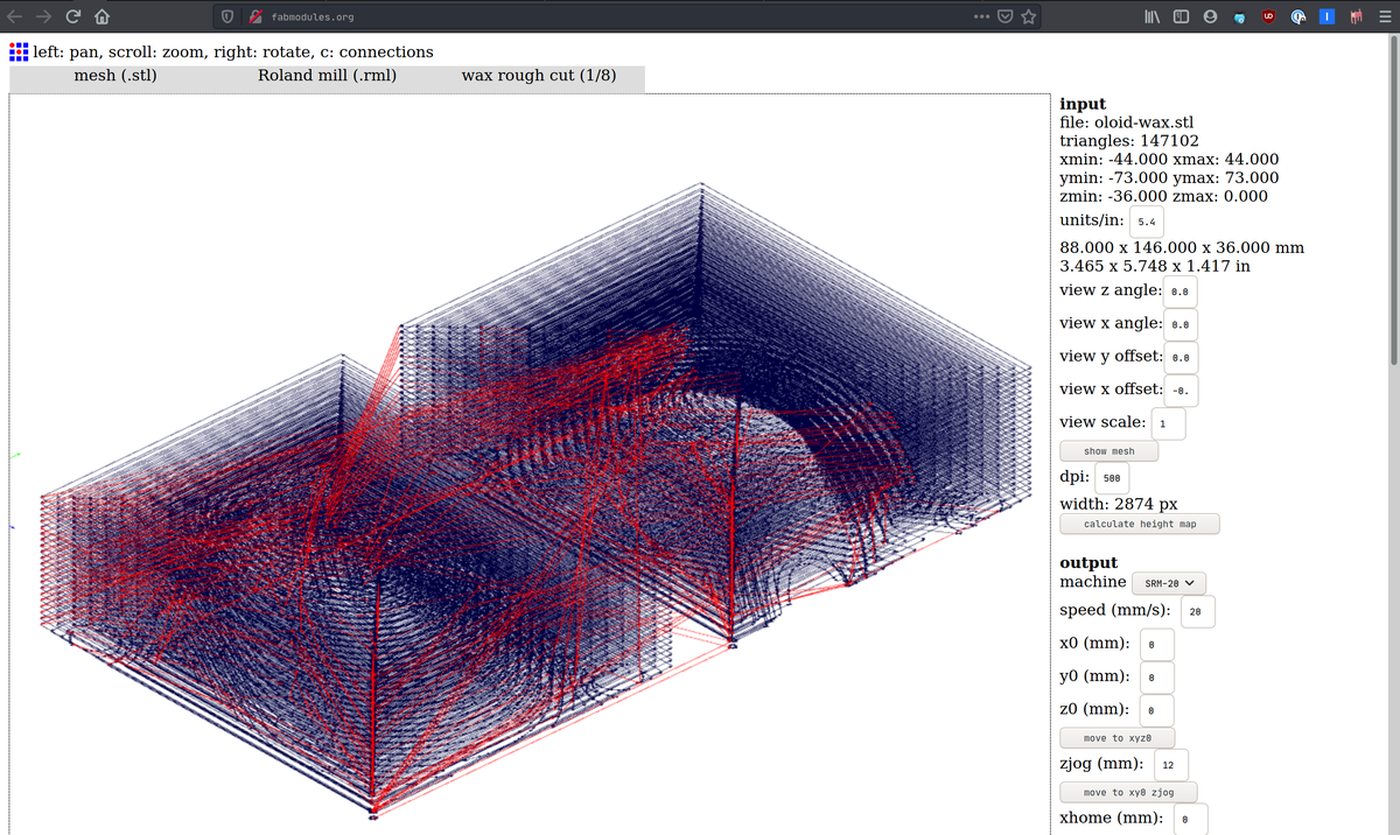Click the insecure connection lock icon

[256, 17]
